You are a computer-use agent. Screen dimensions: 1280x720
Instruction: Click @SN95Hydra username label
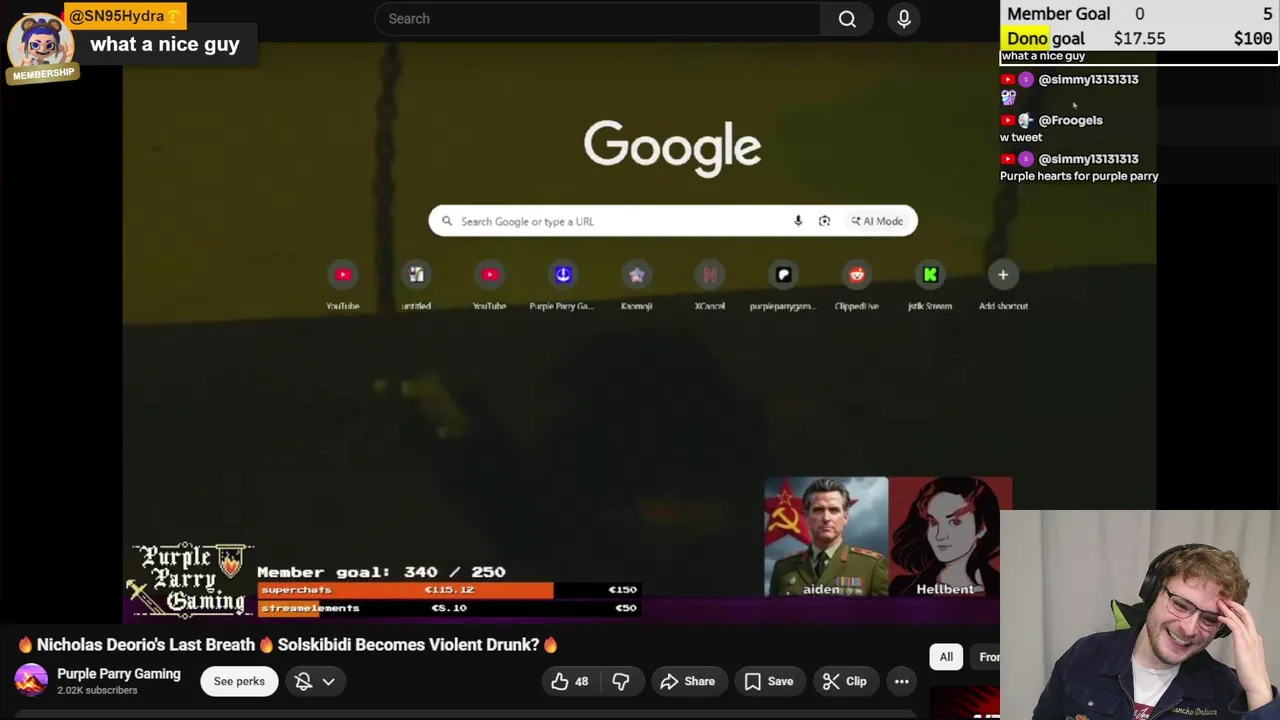124,16
